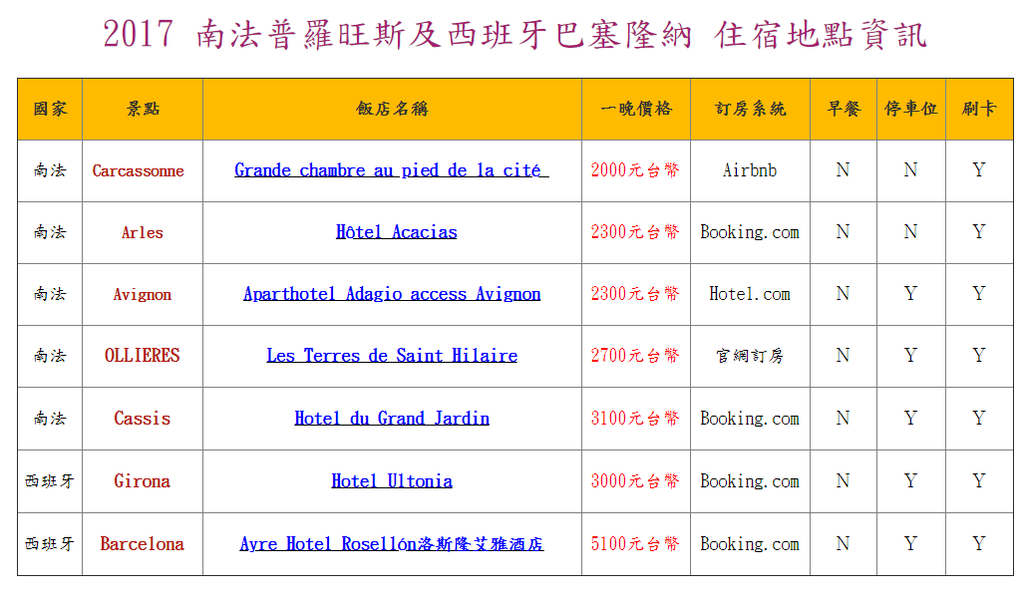Click the 西班牙 cell in the Barcelona row
This screenshot has width=1024, height=597.
pos(50,544)
